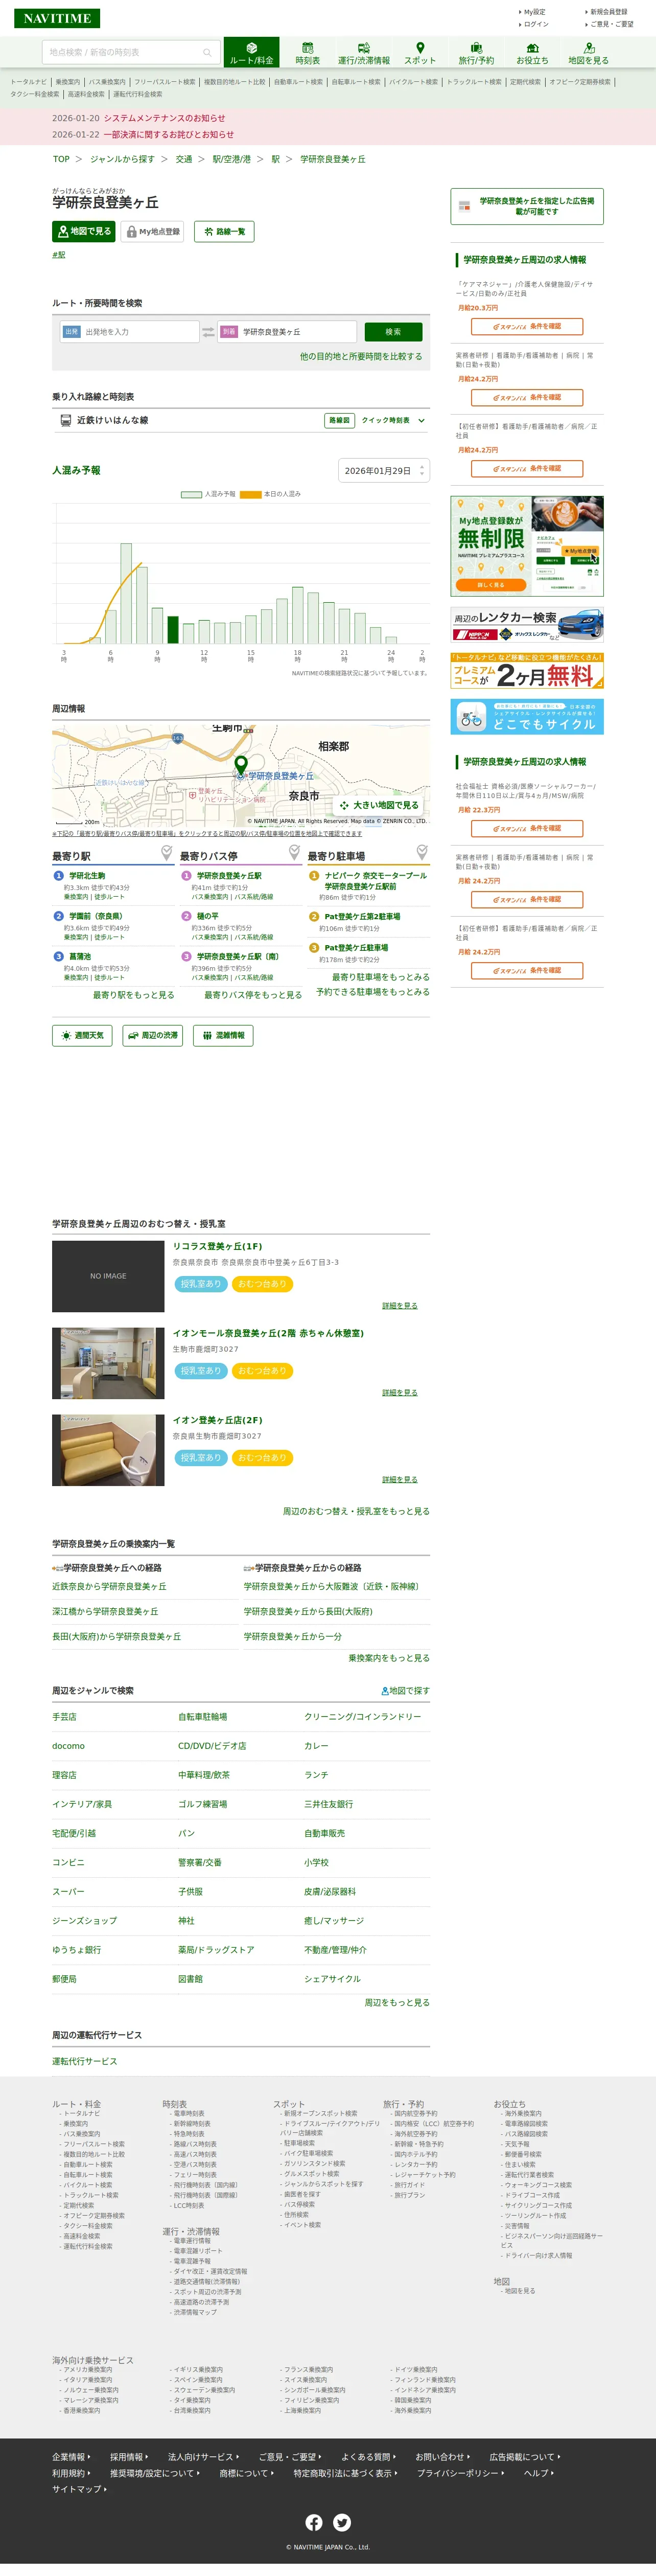Expand the クイック時刻表 dropdown
Viewport: 656px width, 2576px height.
point(393,420)
